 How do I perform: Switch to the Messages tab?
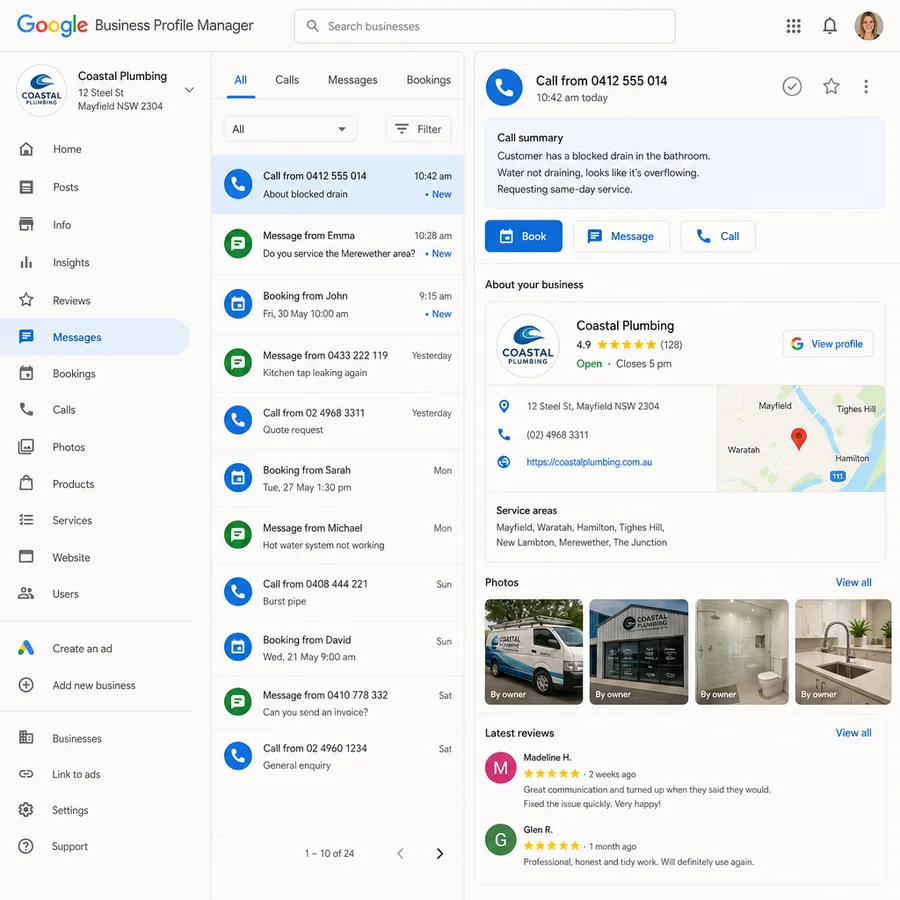(x=352, y=80)
